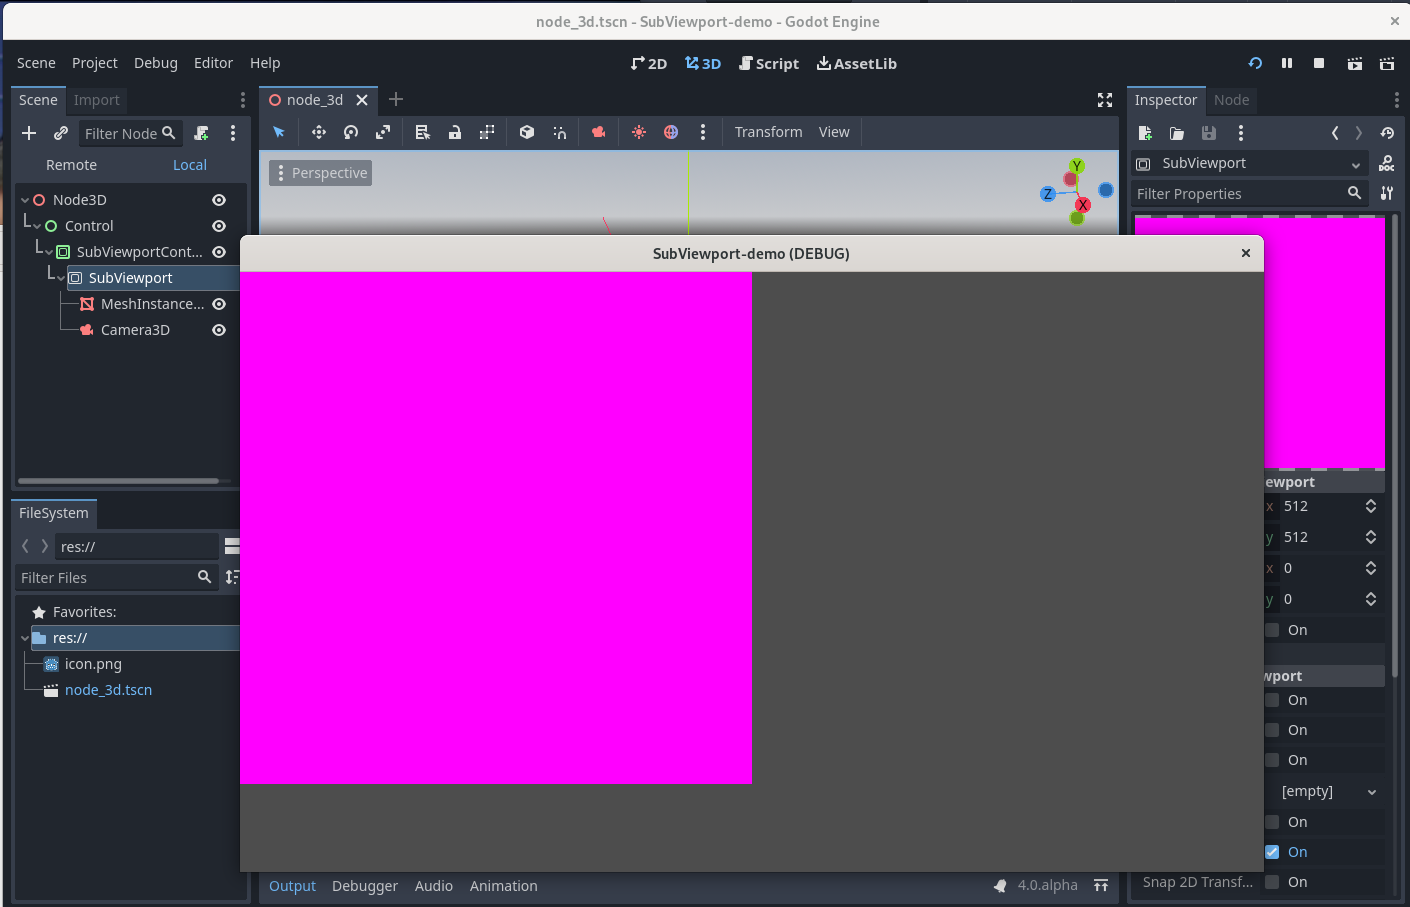Switch to the Node tab in Inspector
This screenshot has width=1410, height=907.
1232,100
